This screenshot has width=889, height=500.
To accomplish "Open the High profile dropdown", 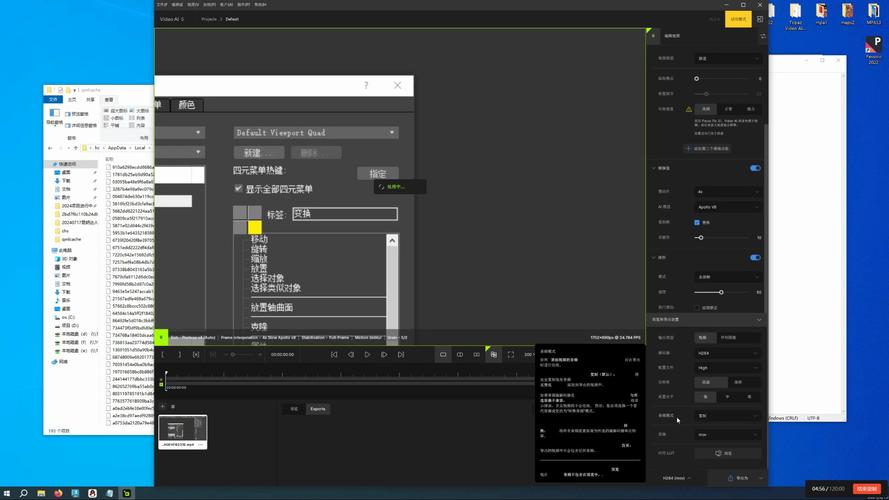I will 728,367.
